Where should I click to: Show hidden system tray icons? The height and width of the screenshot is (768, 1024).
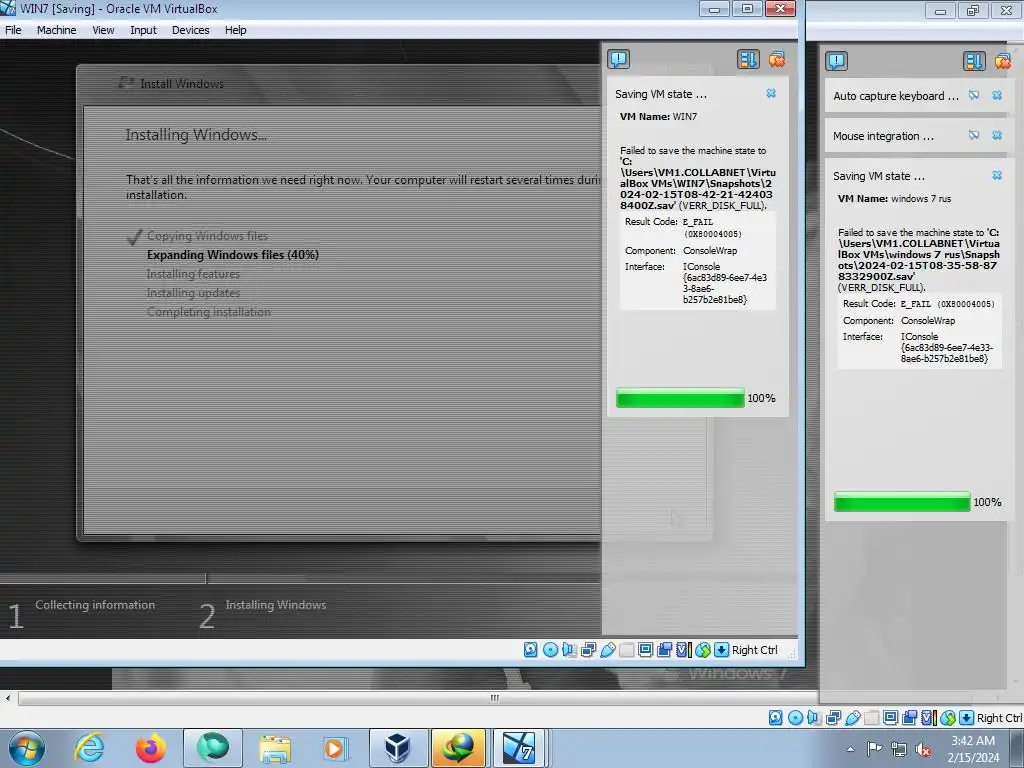850,749
